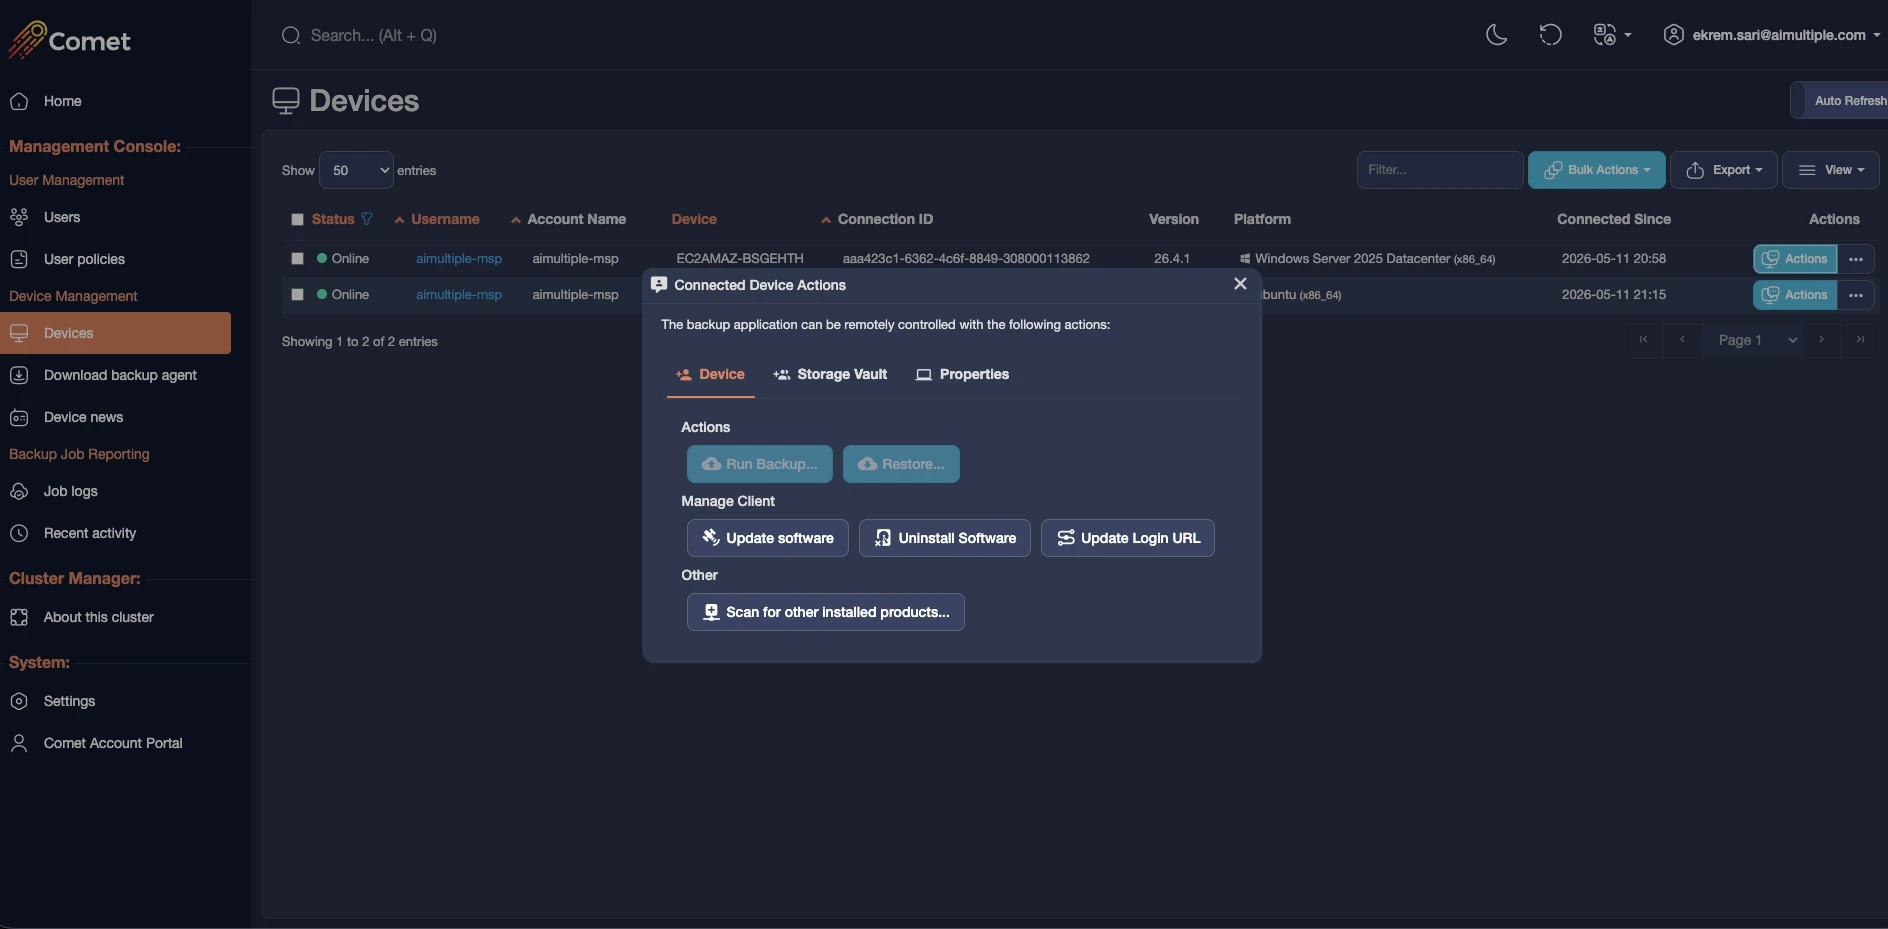The image size is (1888, 929).
Task: Toggle dark mode moon icon
Action: tap(1496, 35)
